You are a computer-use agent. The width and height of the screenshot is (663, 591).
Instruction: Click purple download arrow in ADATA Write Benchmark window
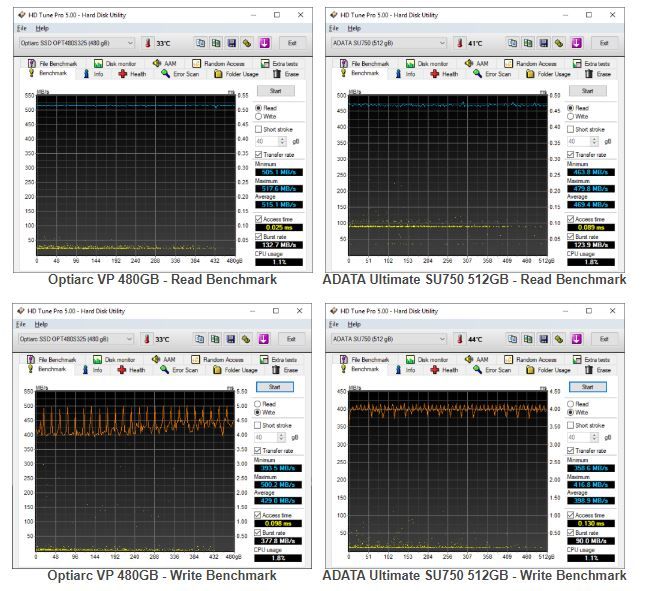click(x=577, y=339)
